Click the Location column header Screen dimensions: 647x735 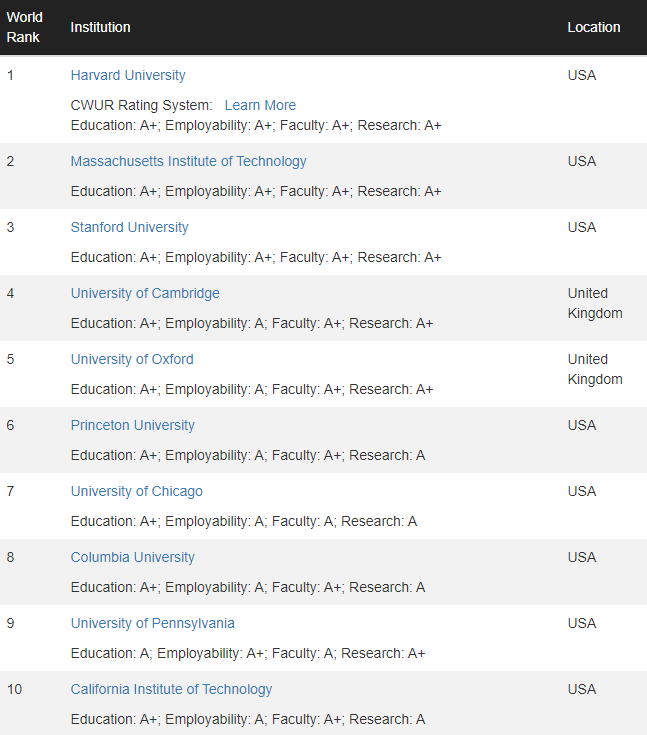(594, 27)
